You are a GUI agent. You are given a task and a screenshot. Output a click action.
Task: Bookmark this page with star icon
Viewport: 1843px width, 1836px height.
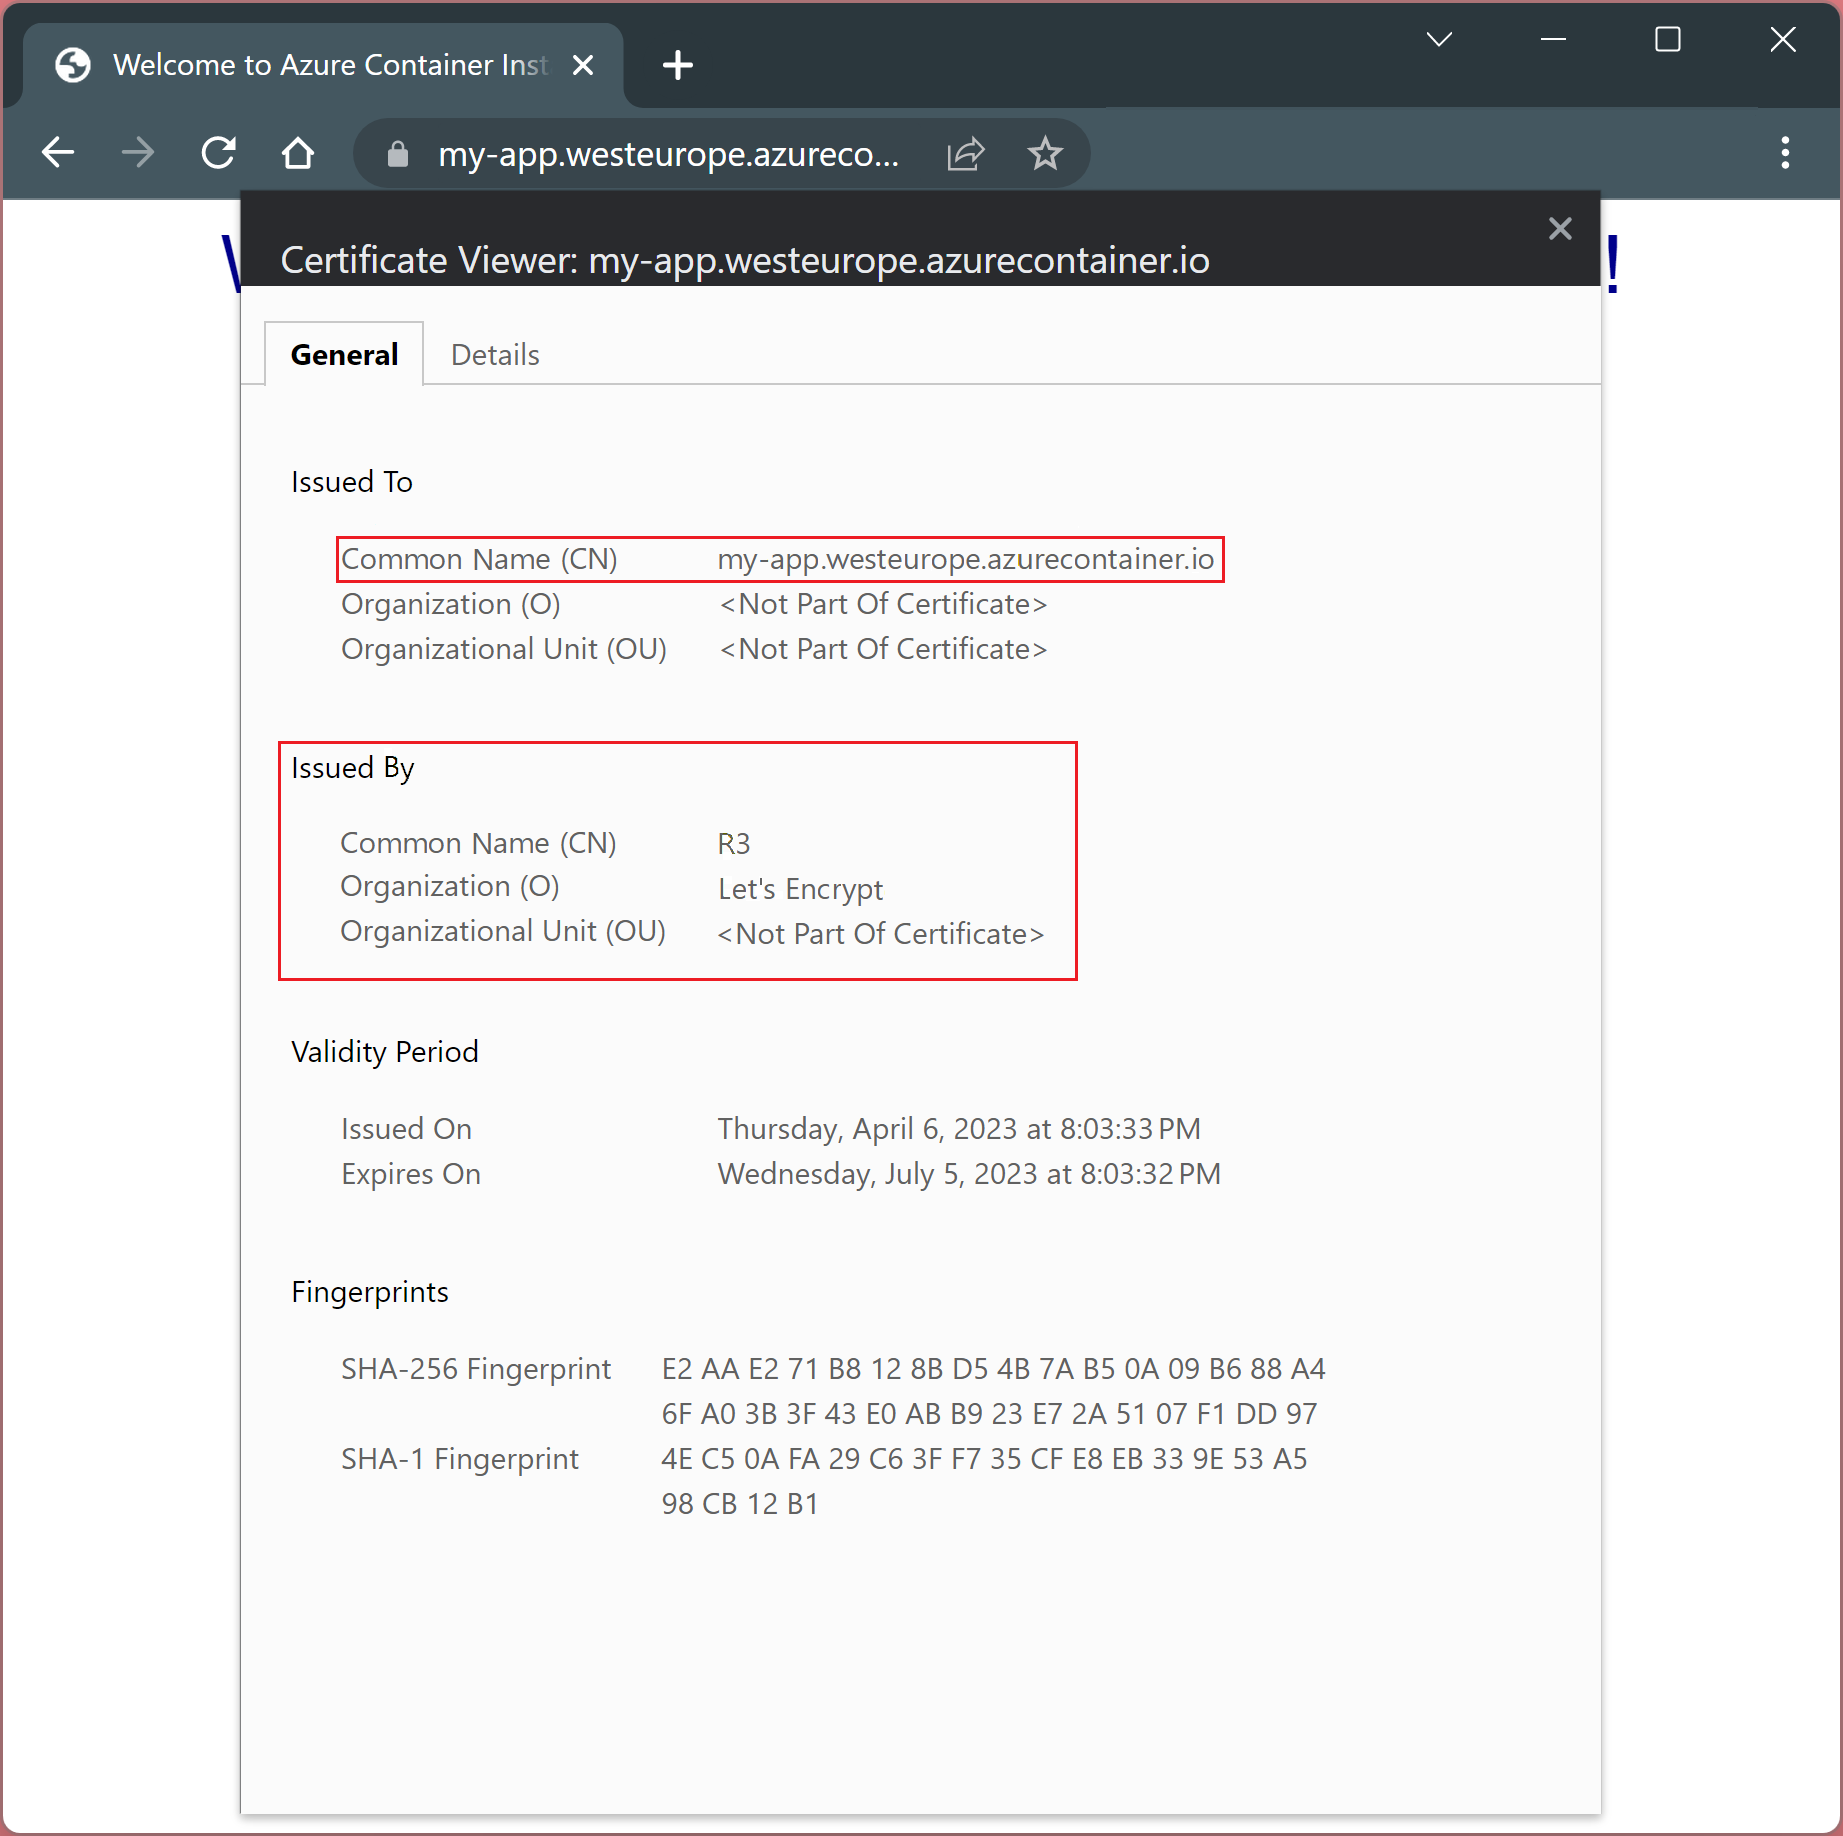click(x=1045, y=154)
